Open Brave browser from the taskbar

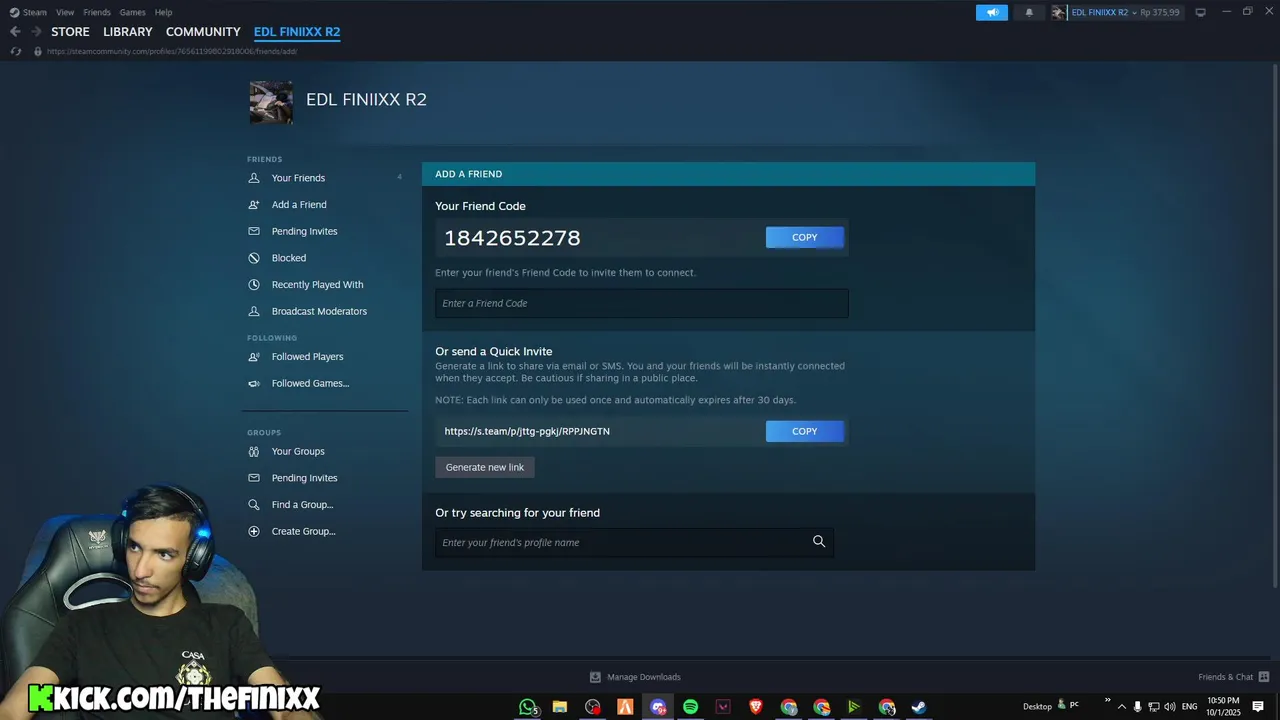756,707
